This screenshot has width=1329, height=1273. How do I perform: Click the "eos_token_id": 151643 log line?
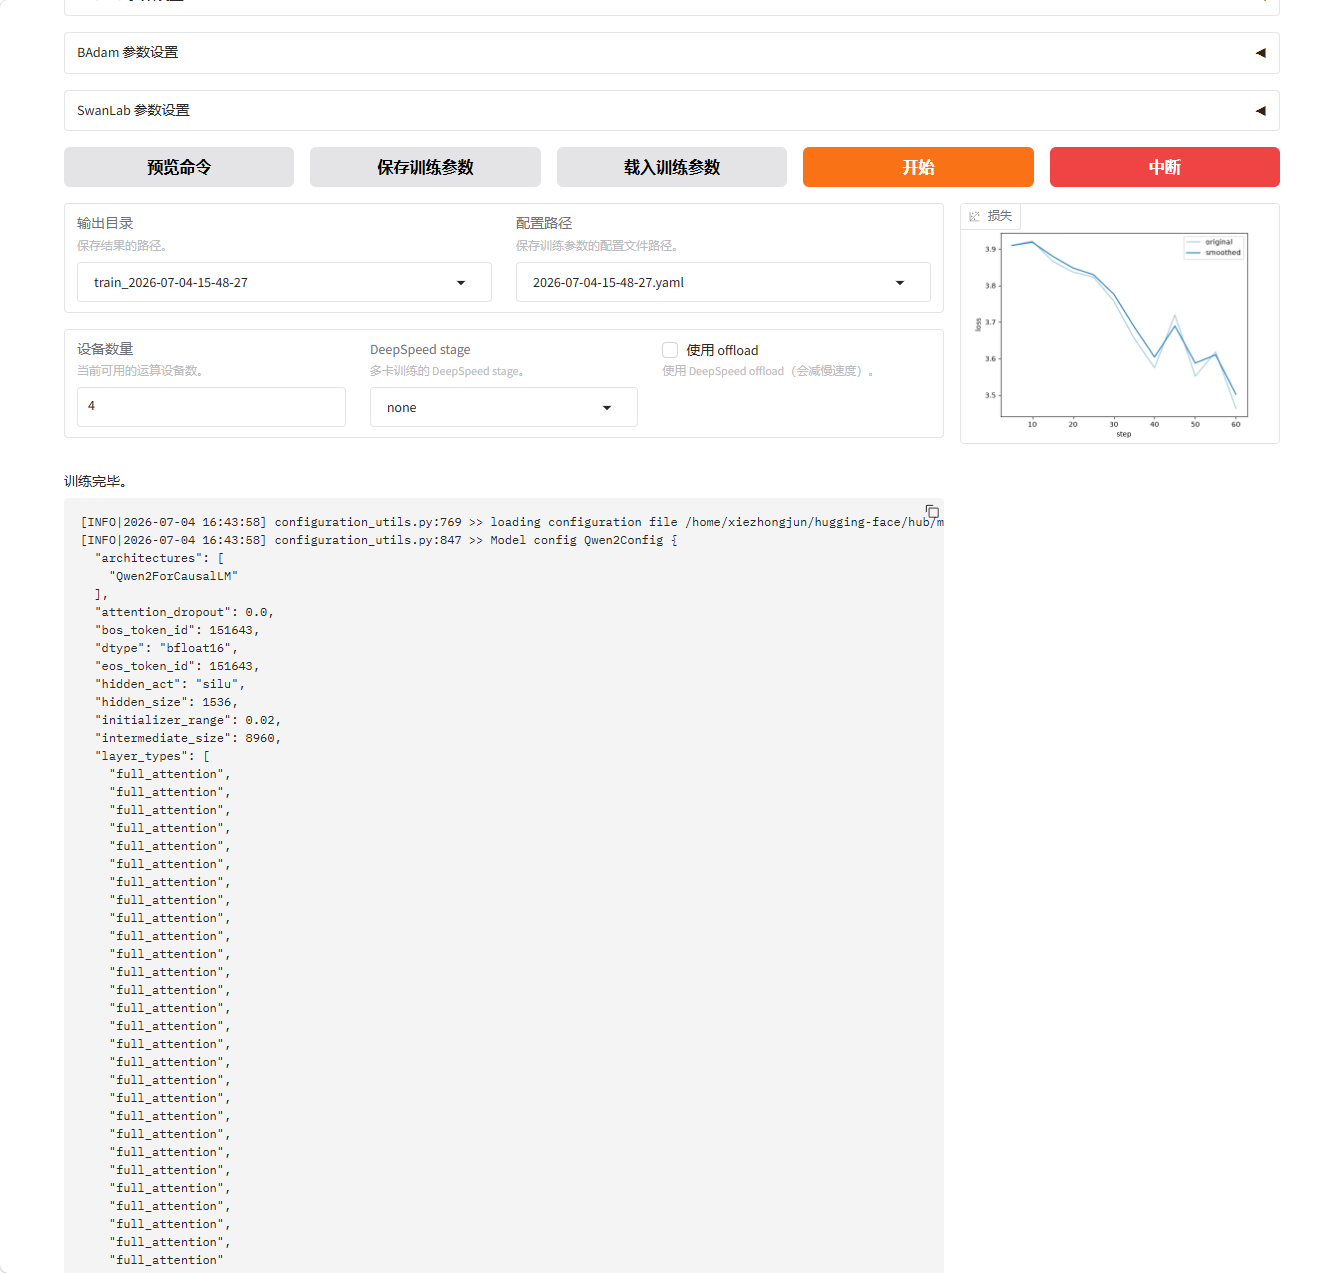pos(177,666)
